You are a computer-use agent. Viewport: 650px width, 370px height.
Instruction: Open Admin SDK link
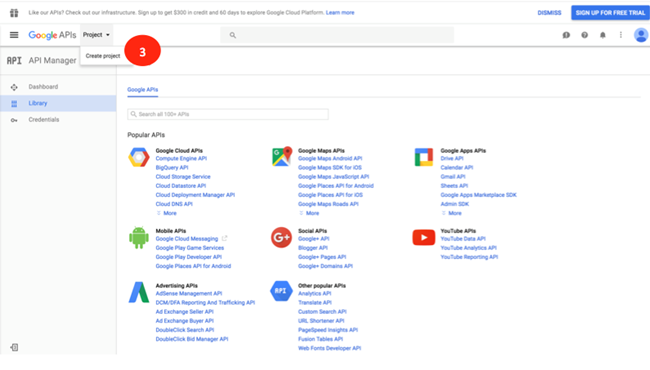pos(455,204)
